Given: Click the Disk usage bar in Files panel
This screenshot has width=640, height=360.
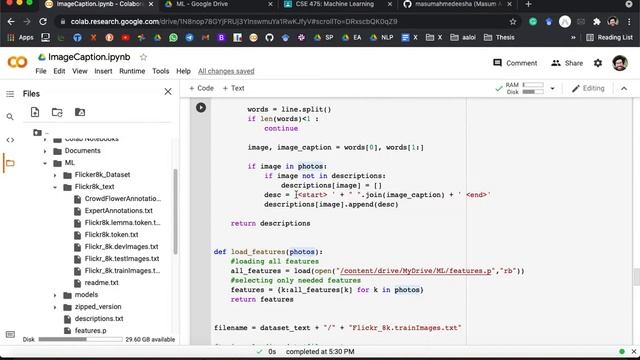Looking at the screenshot, I should tap(80, 339).
